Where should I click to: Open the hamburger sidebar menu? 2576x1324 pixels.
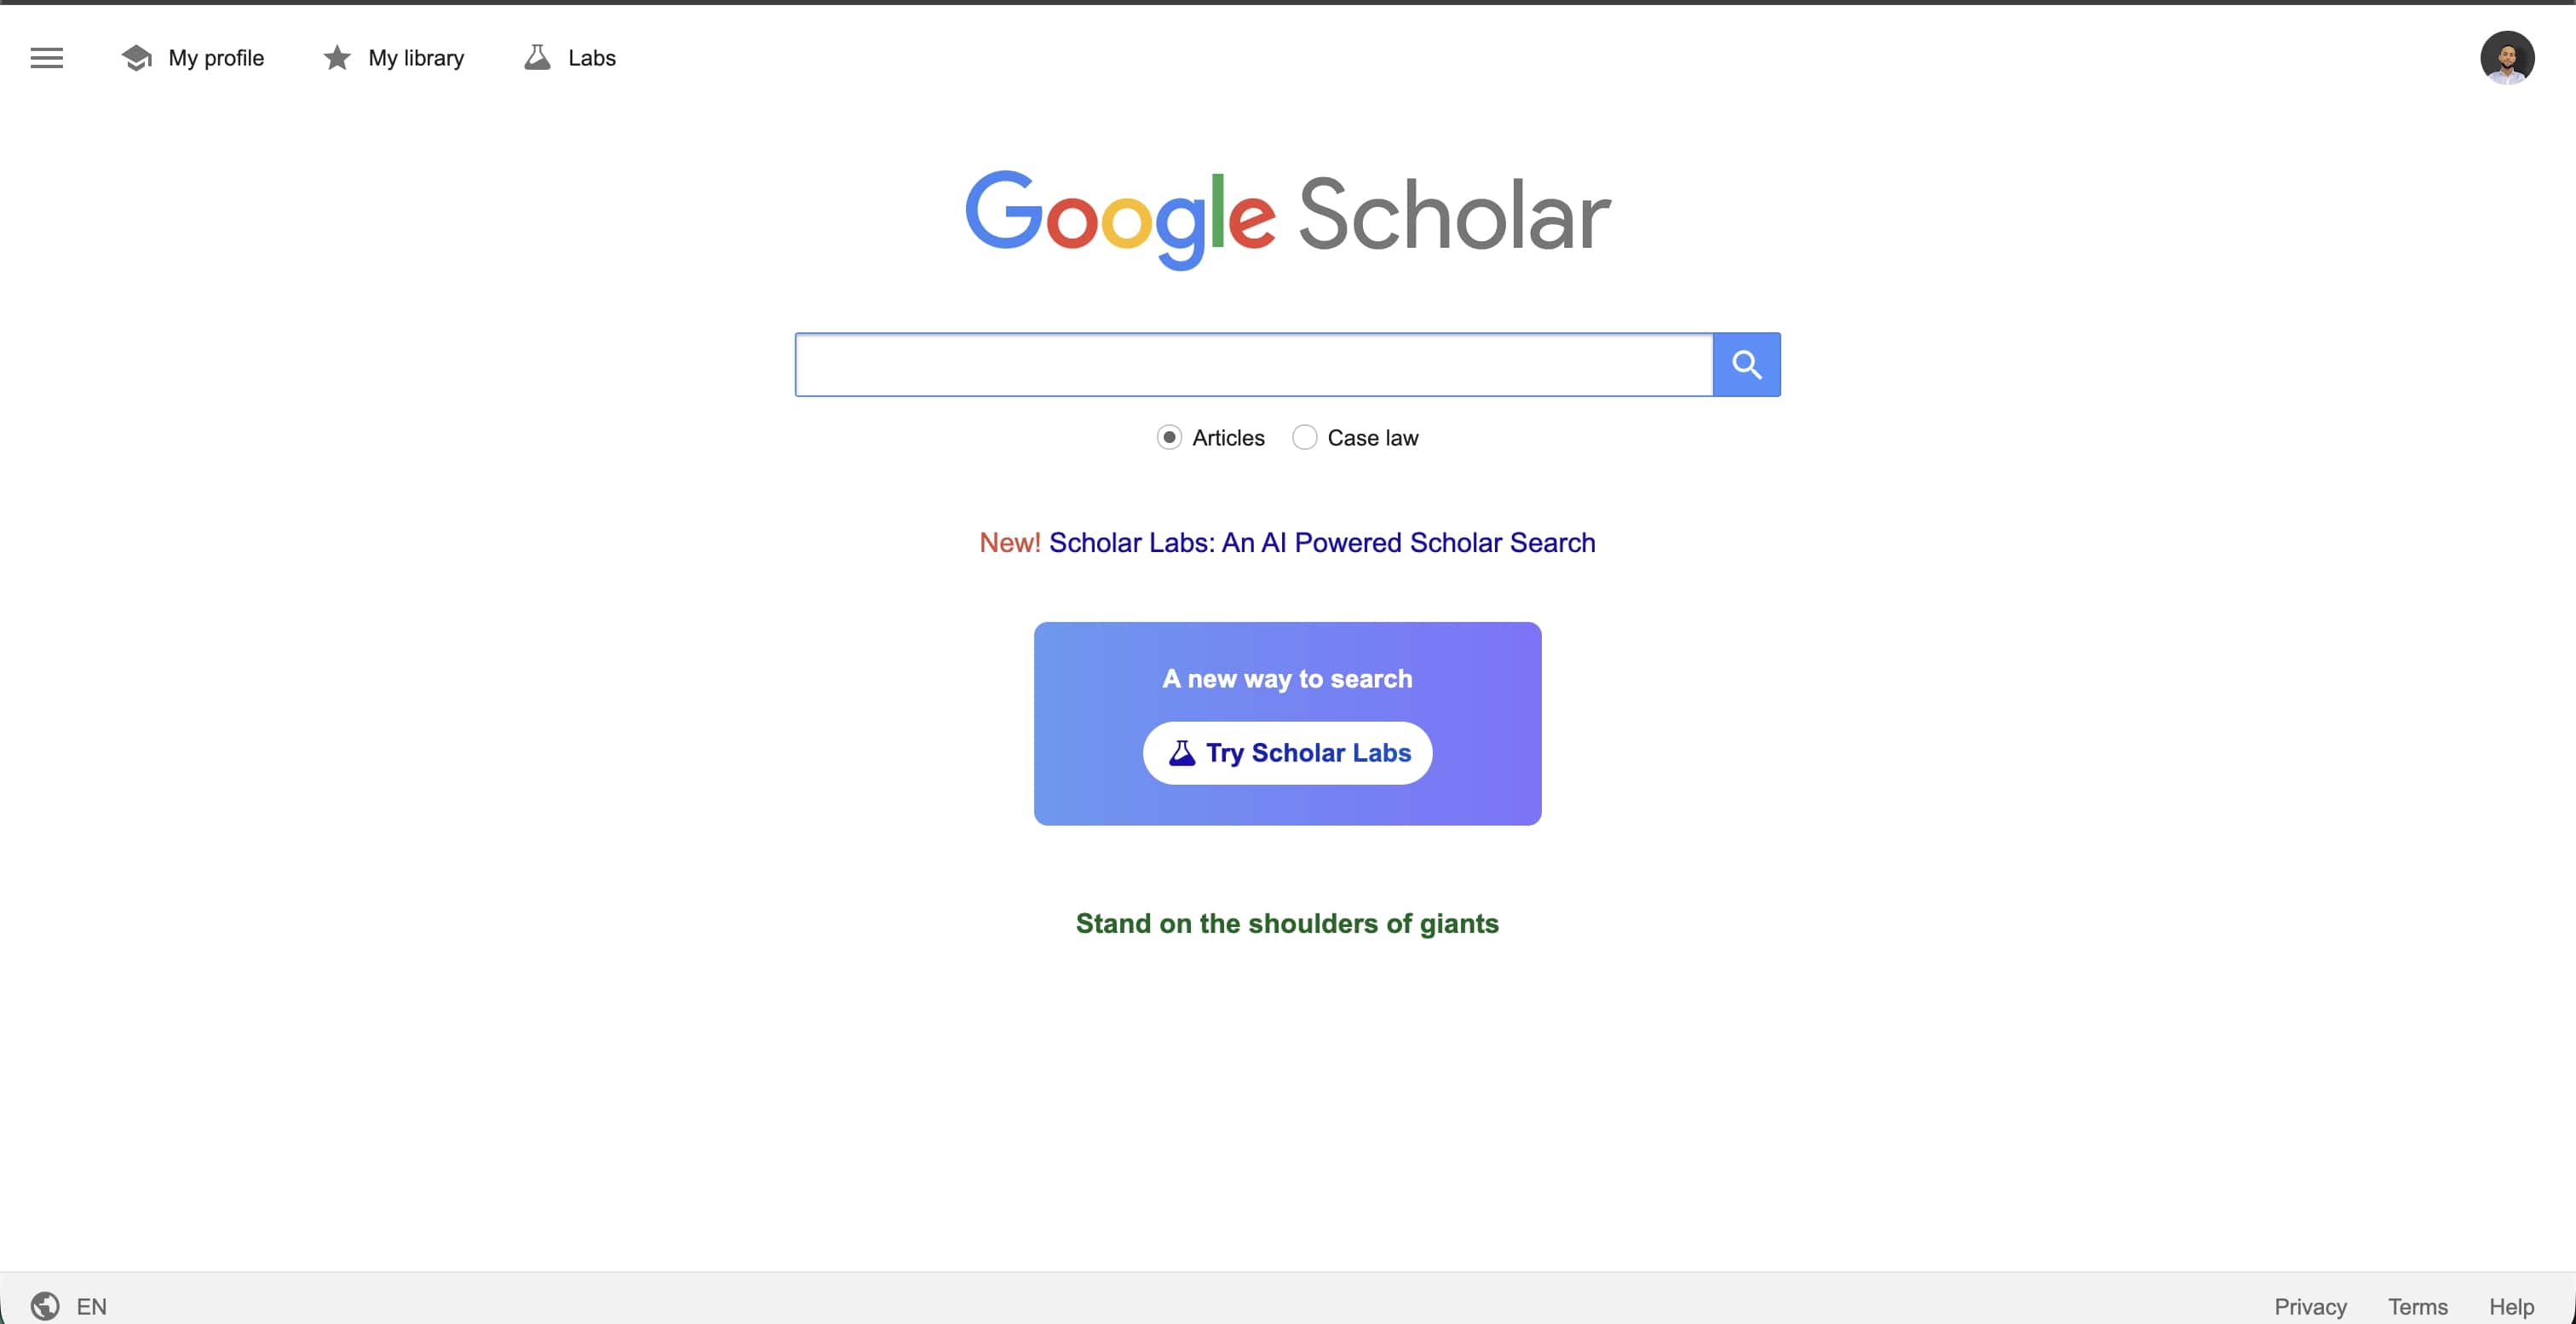pos(46,58)
